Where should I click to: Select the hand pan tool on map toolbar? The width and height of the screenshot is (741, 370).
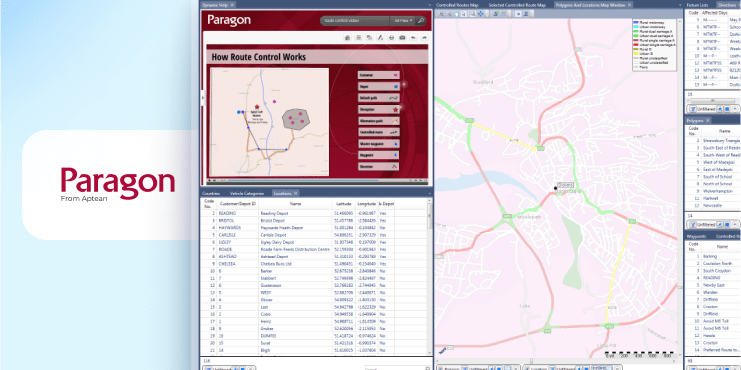457,14
